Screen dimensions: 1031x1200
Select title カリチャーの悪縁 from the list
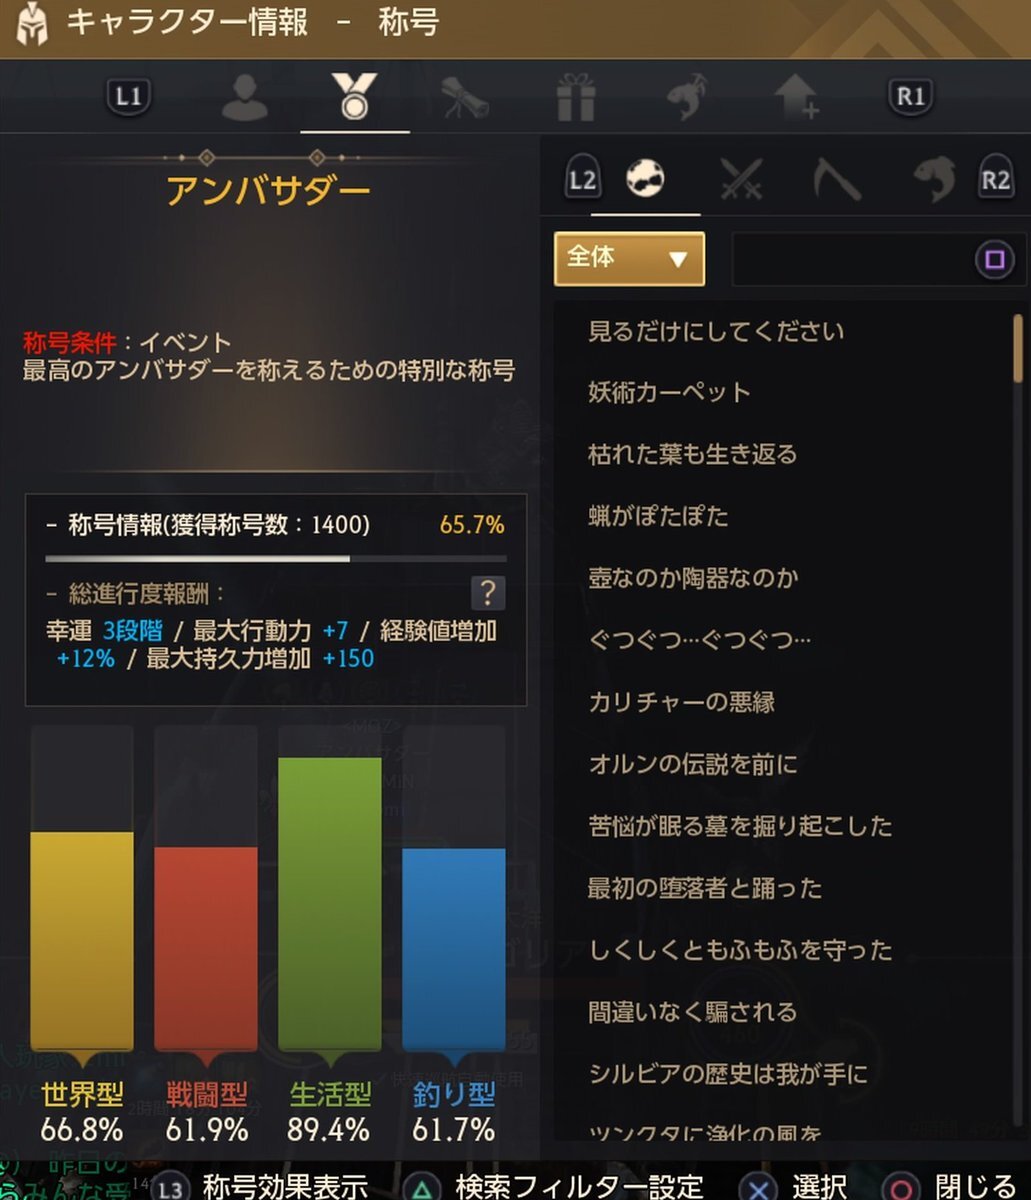[681, 702]
